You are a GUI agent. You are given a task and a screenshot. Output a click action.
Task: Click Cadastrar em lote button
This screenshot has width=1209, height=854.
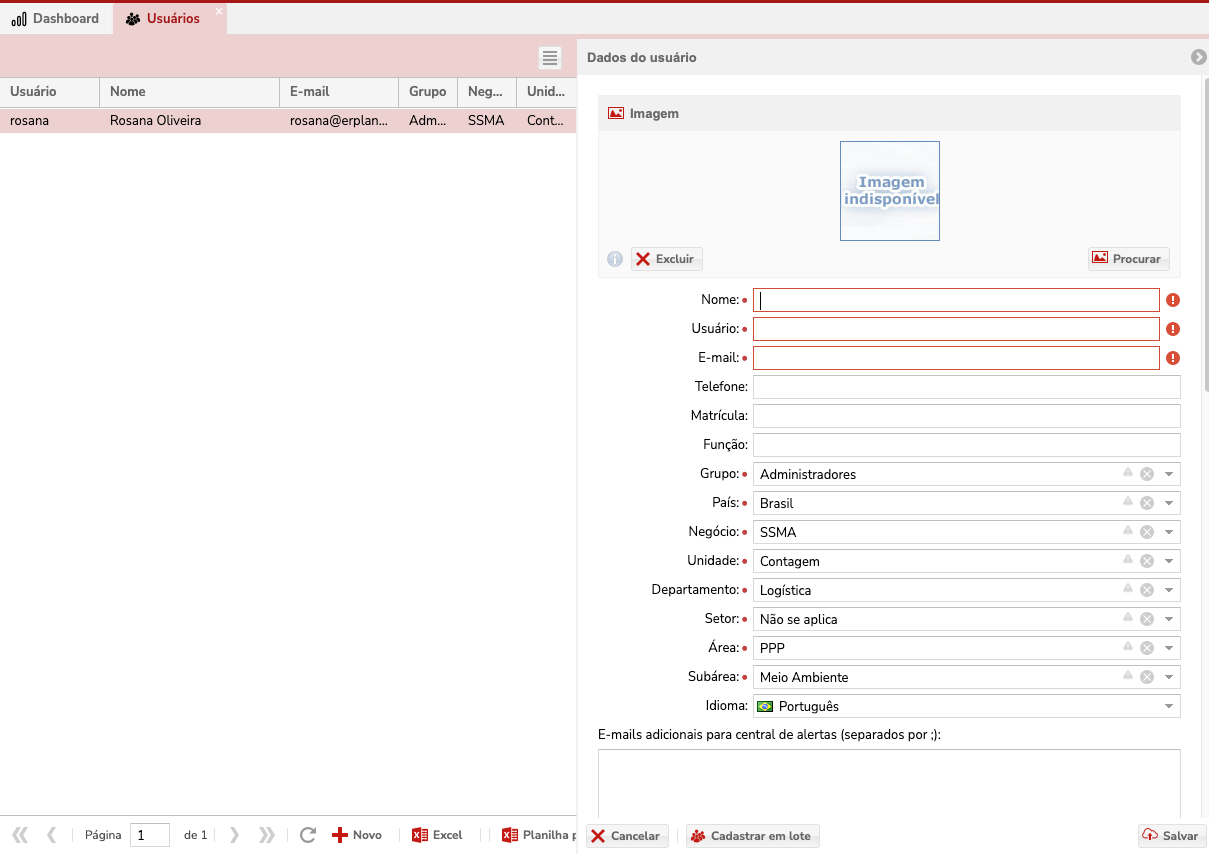point(753,836)
